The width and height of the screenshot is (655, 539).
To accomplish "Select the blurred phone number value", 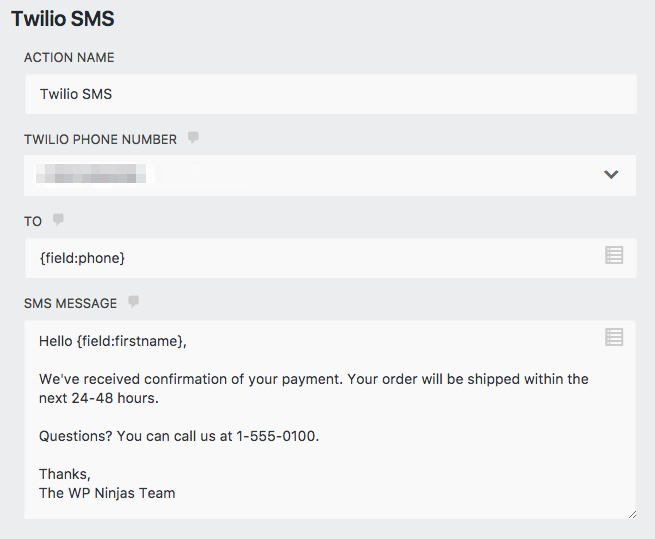I will click(x=95, y=175).
